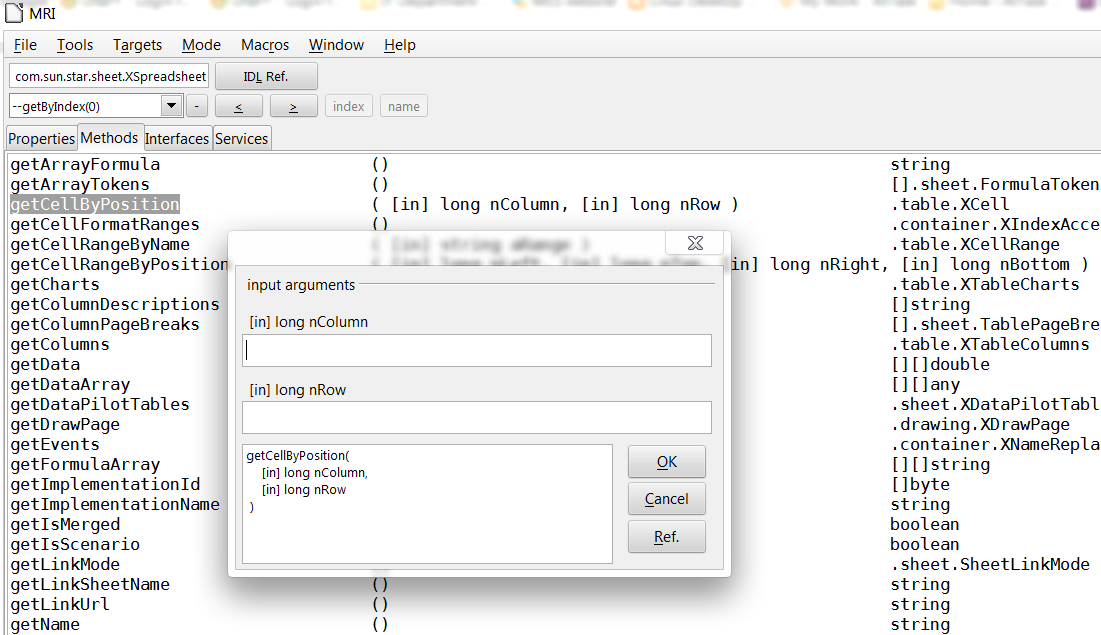Close the input arguments dialog with X
1101x635 pixels.
(695, 242)
